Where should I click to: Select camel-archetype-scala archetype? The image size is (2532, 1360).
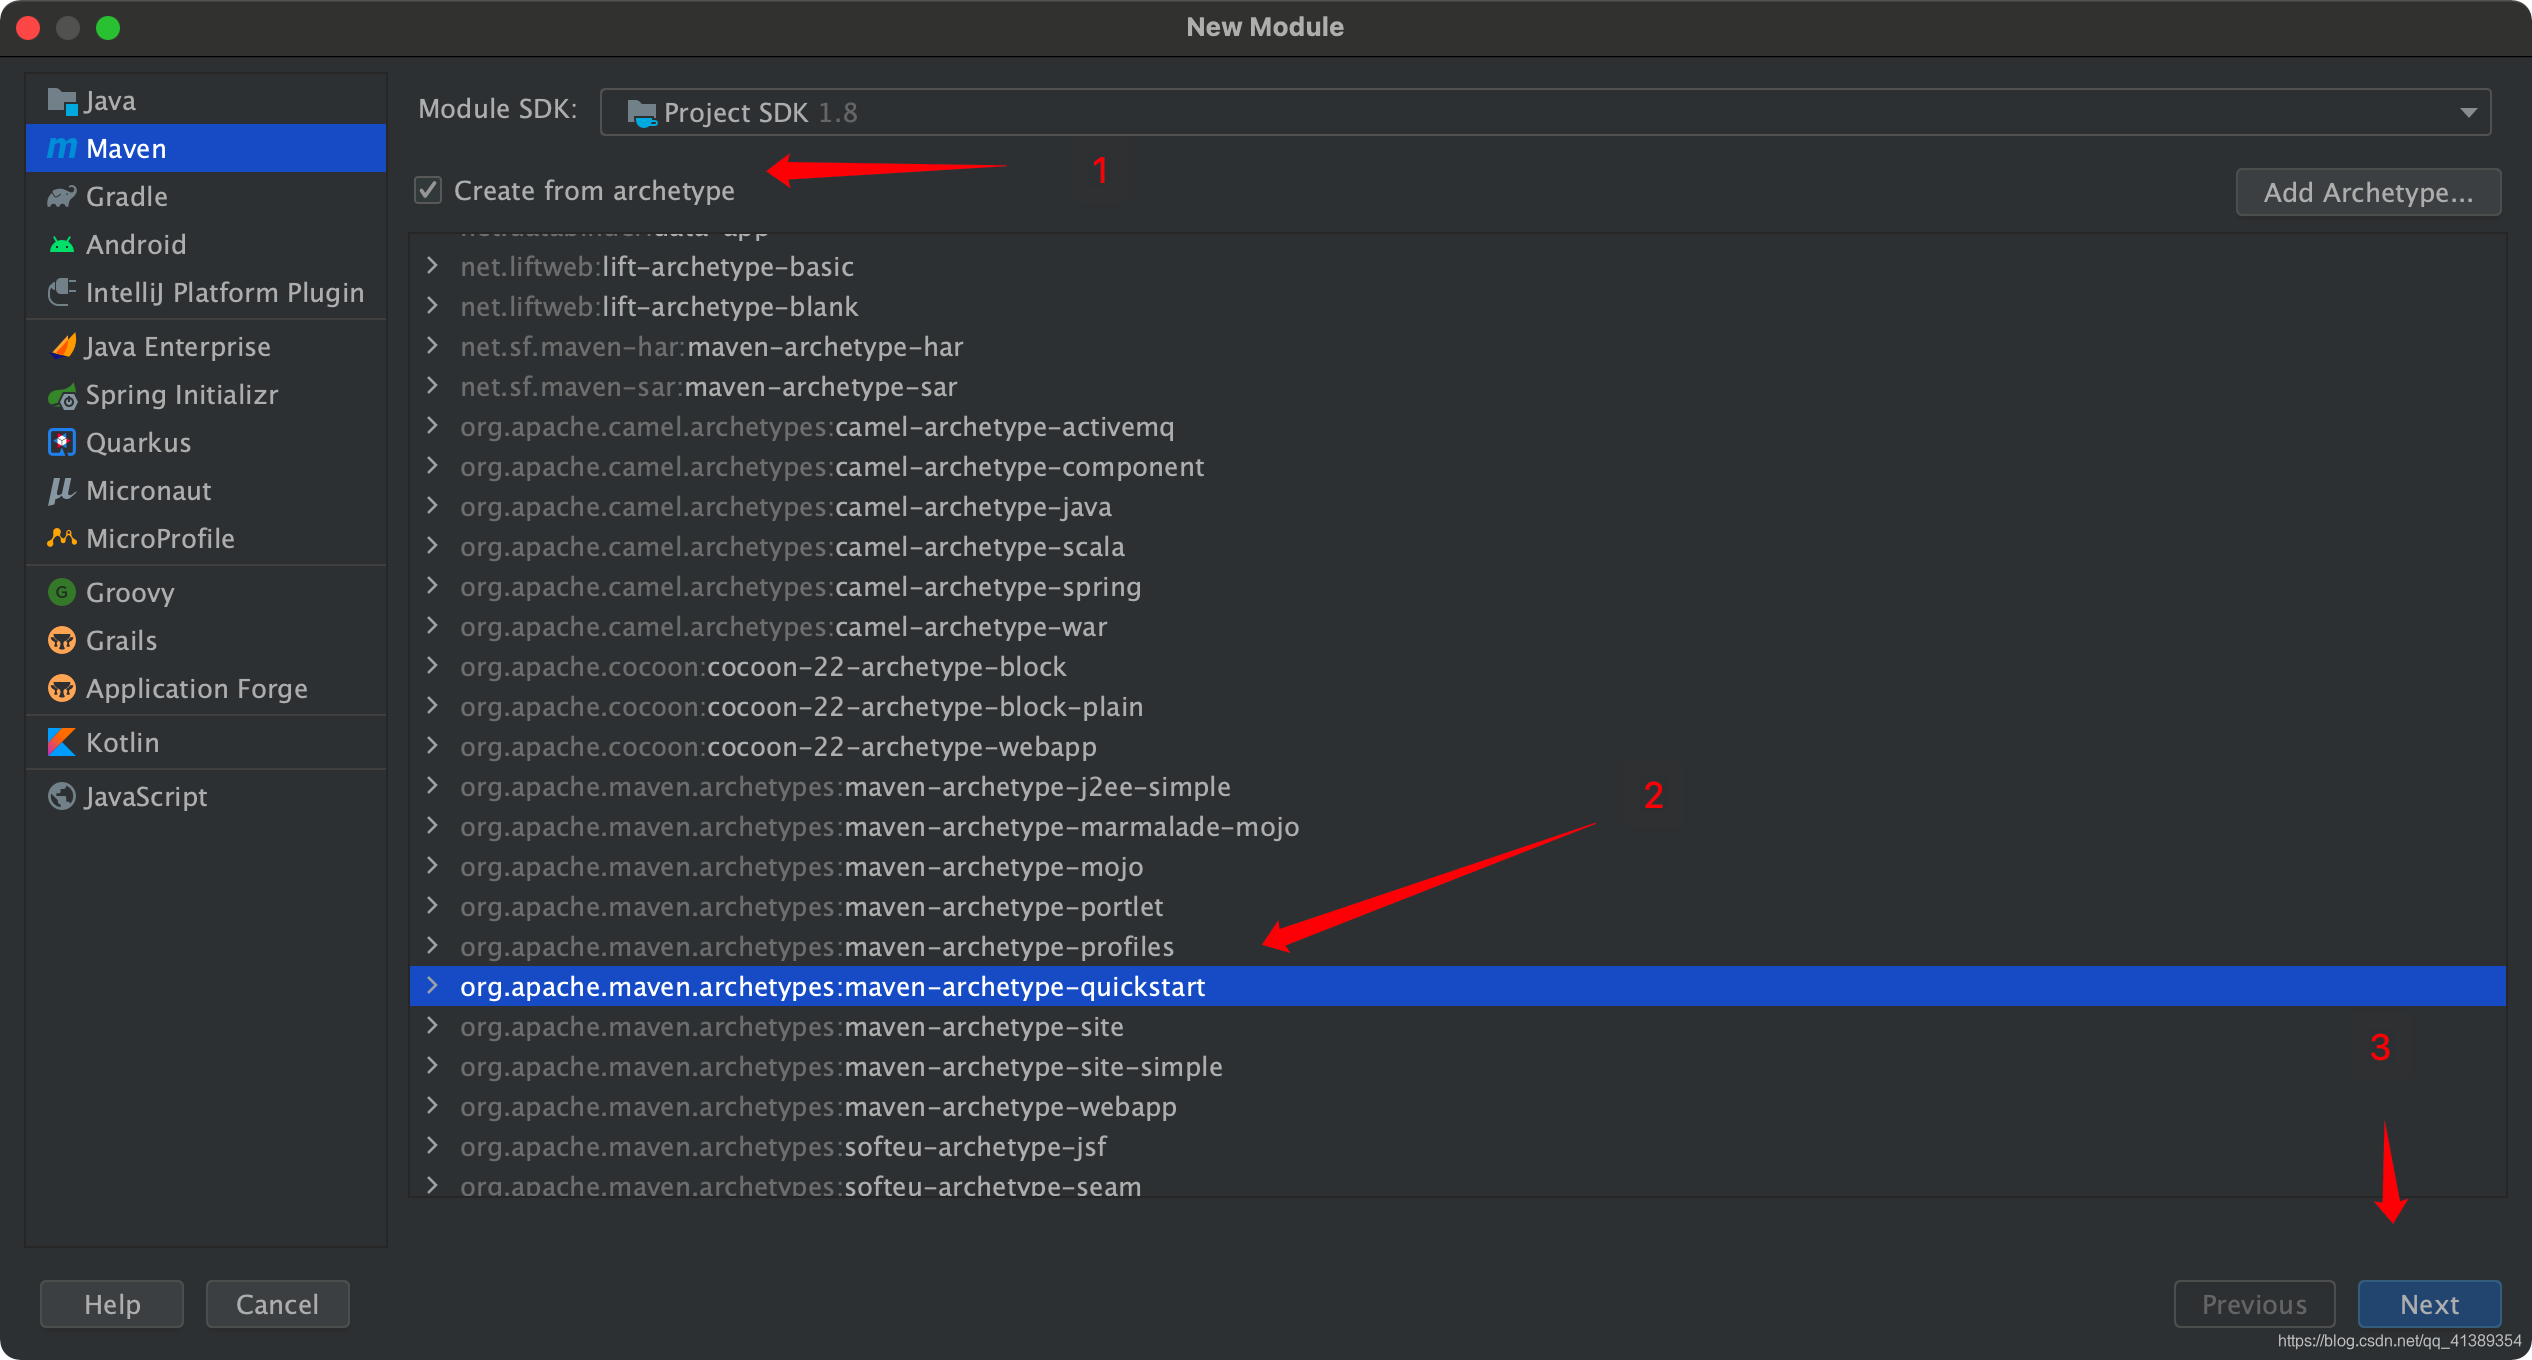coord(1458,546)
